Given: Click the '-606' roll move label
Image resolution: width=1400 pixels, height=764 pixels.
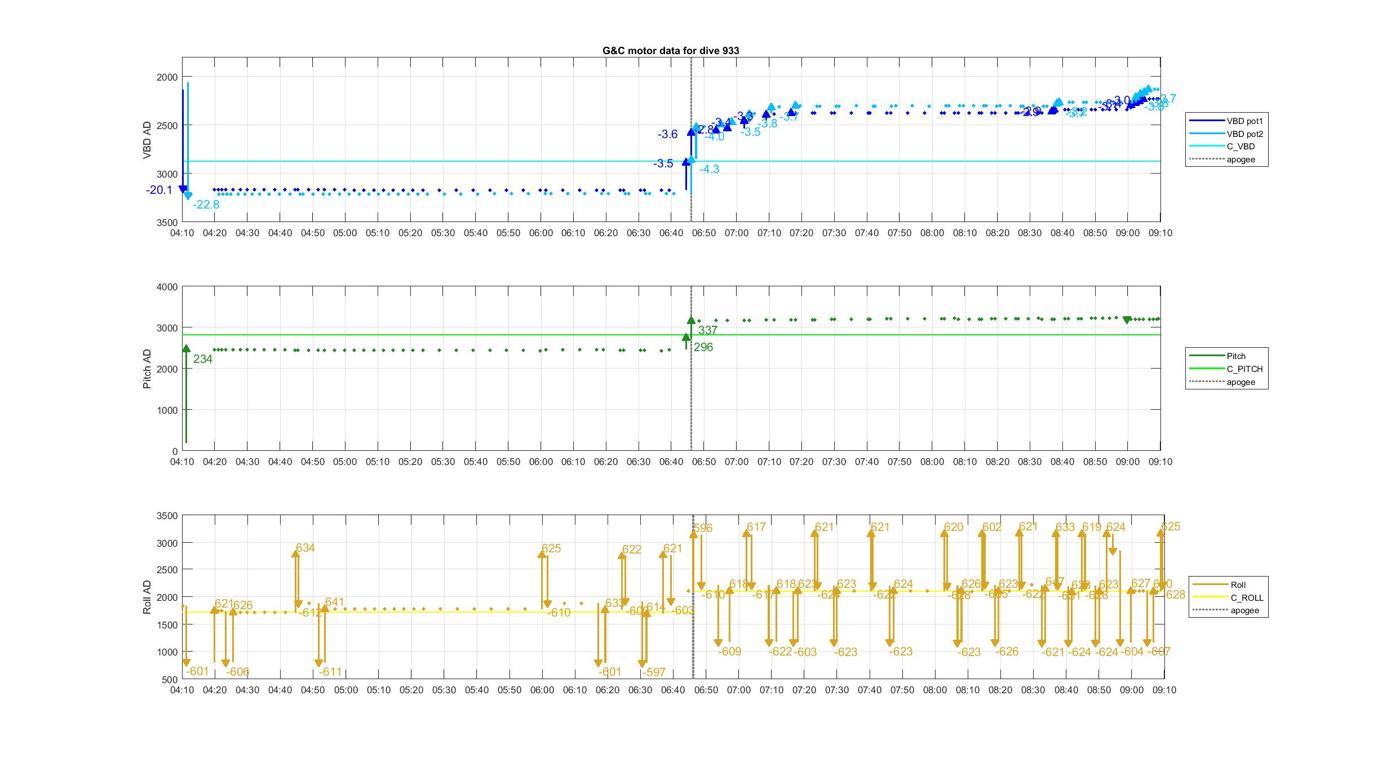Looking at the screenshot, I should [238, 672].
